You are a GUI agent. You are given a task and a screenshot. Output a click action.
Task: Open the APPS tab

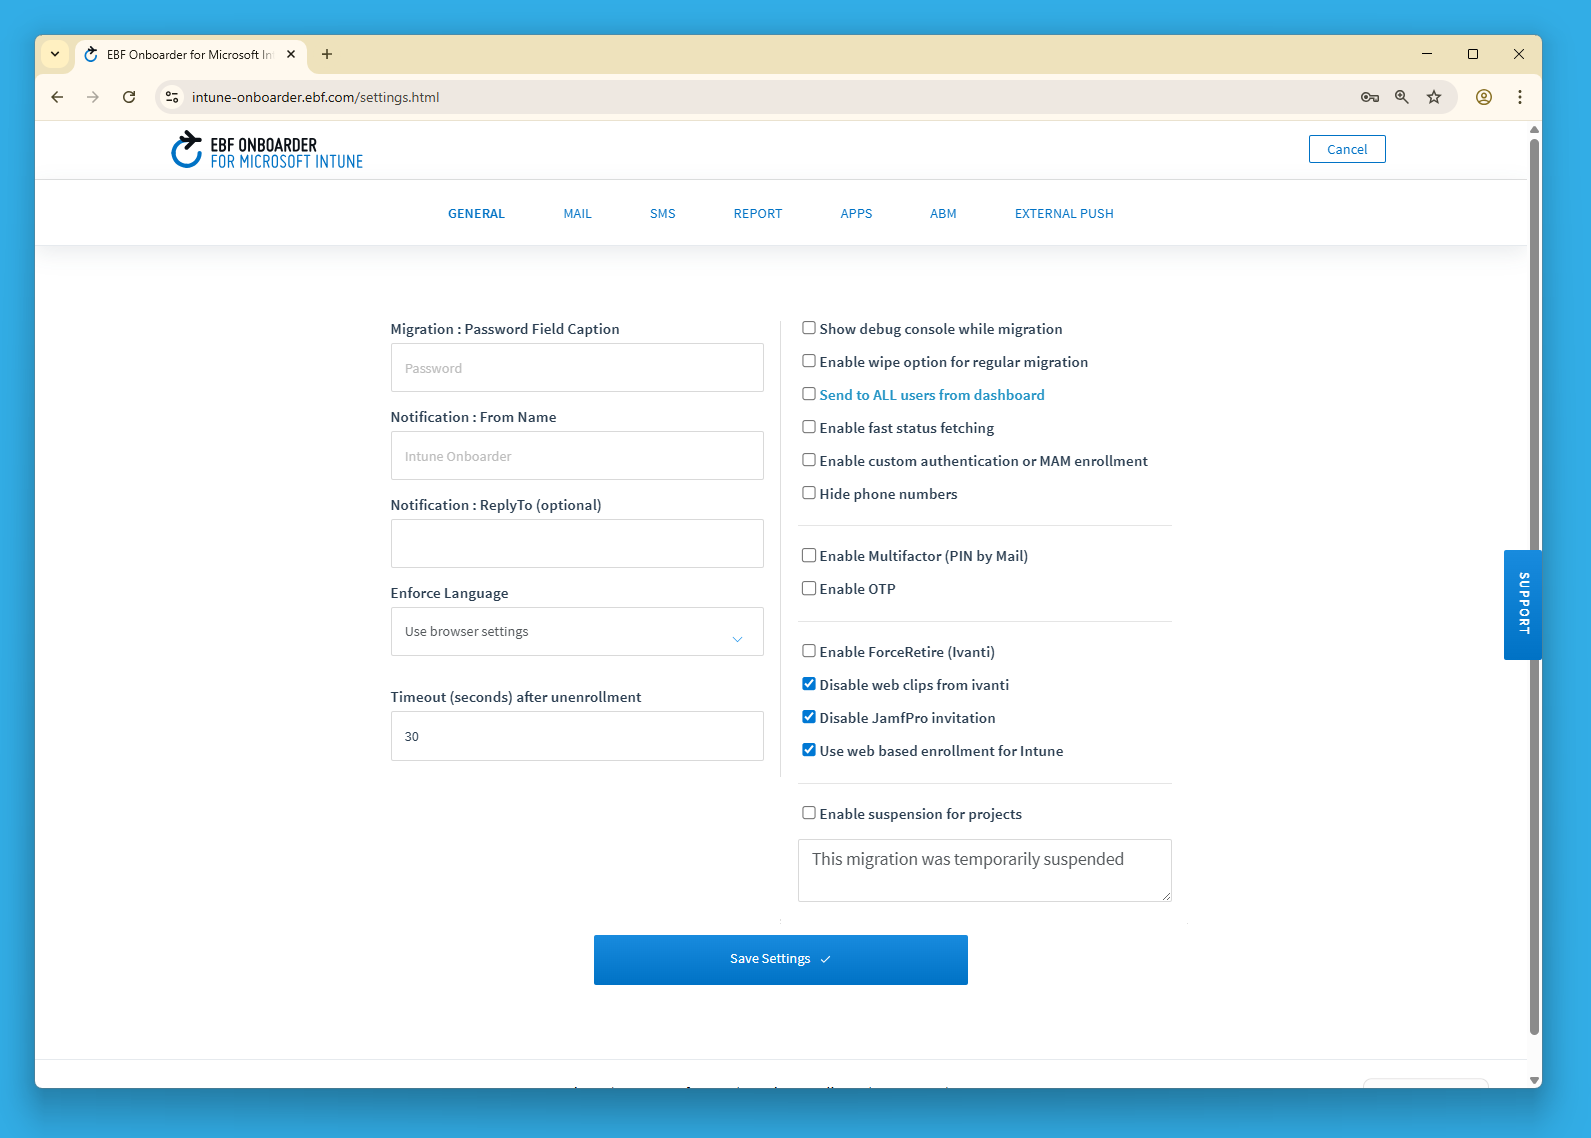[856, 214]
